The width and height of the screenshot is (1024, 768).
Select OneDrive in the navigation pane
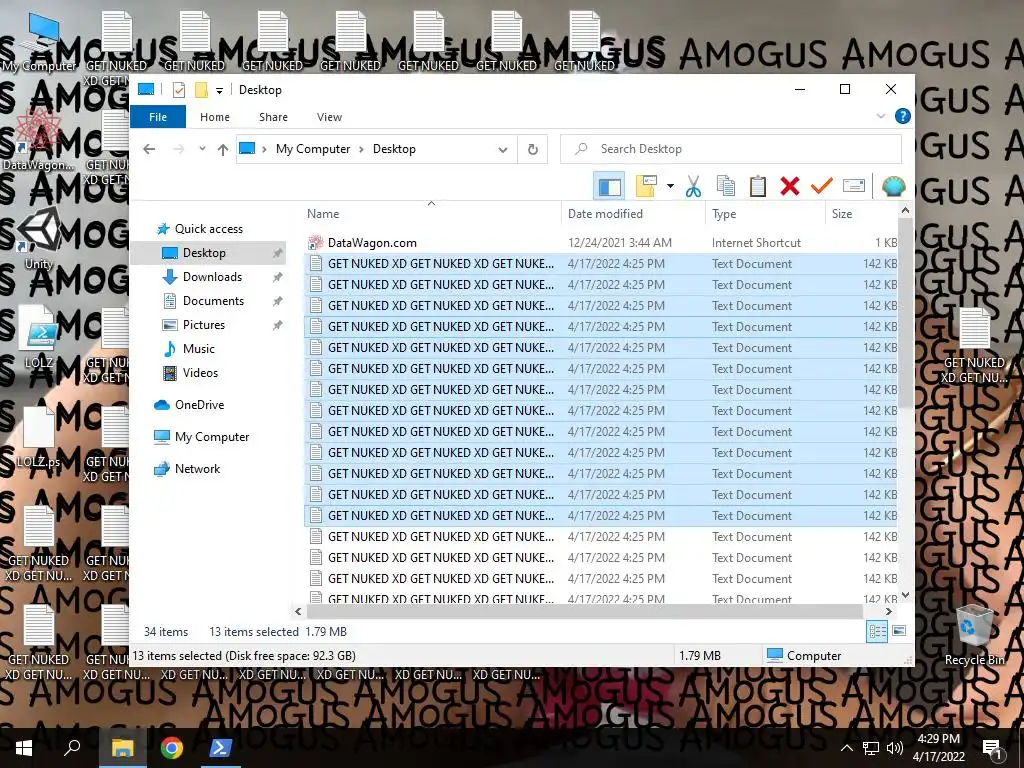point(199,405)
